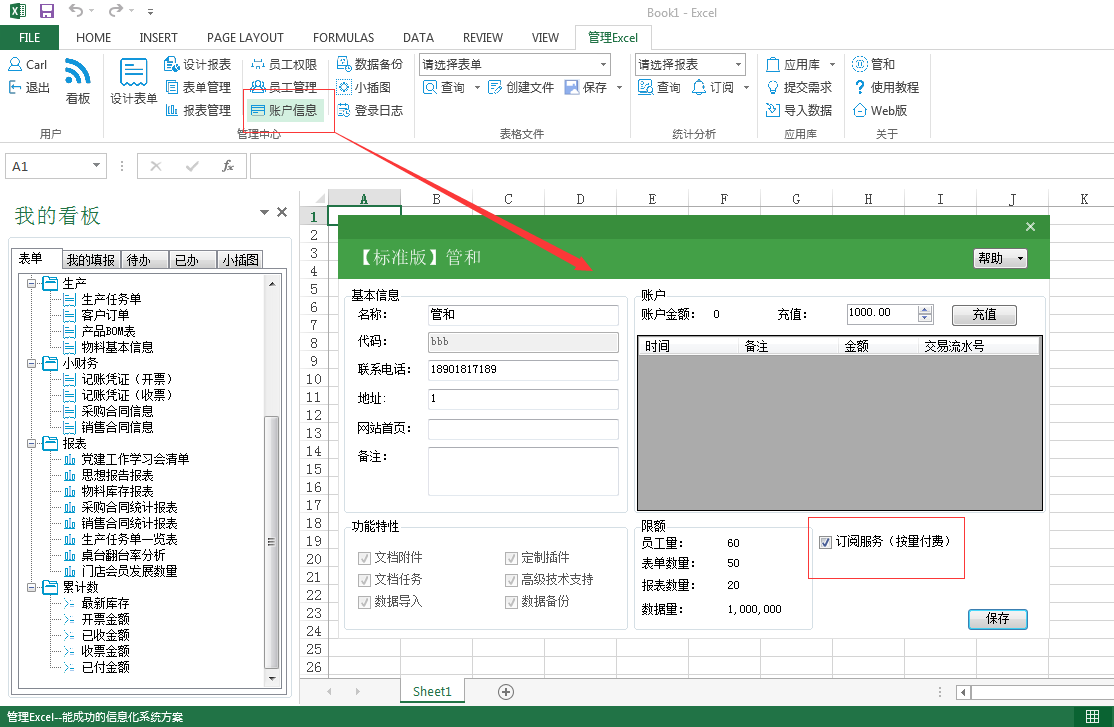Screen dimensions: 1114x727
Task: Click the tree panel vertical scrollbar
Action: coord(271,542)
